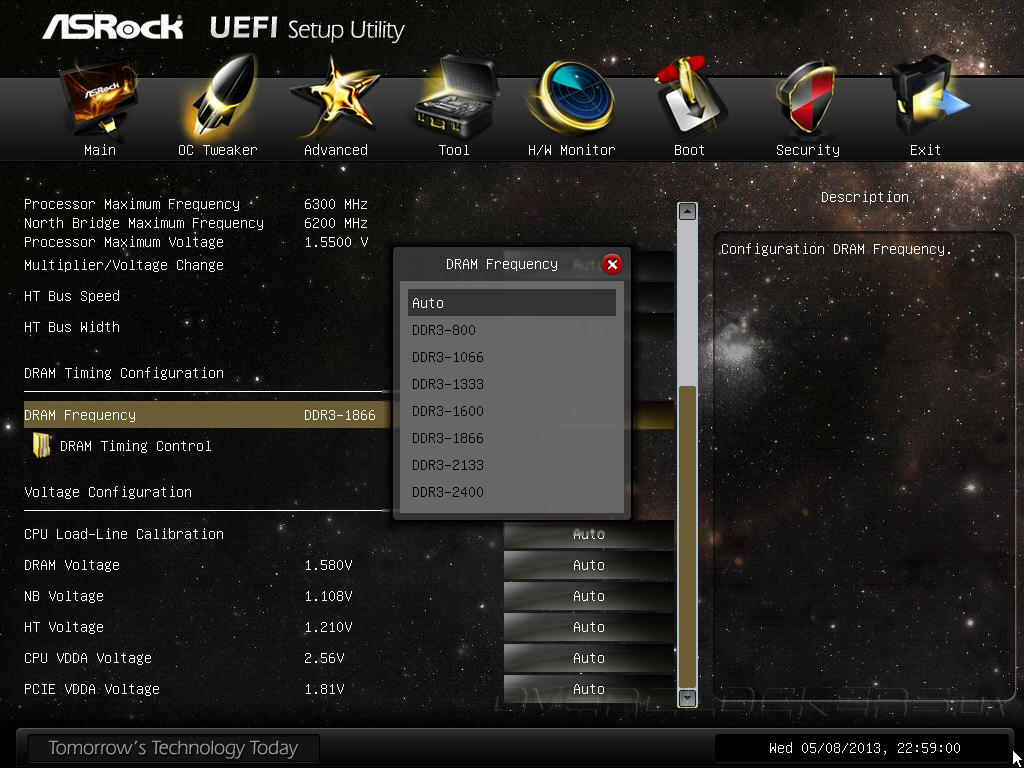The image size is (1024, 768).
Task: Open DRAM Timing Control submenu
Action: 136,447
